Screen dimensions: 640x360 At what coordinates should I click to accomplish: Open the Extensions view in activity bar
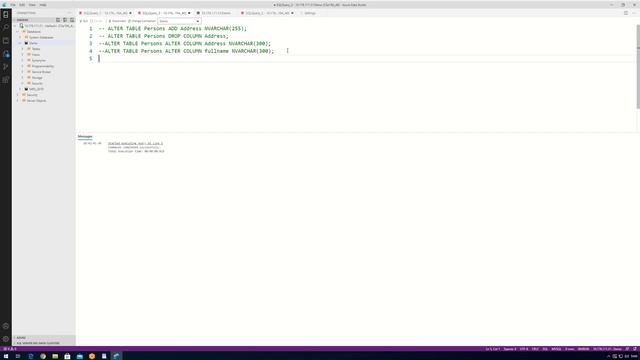pyautogui.click(x=6, y=80)
